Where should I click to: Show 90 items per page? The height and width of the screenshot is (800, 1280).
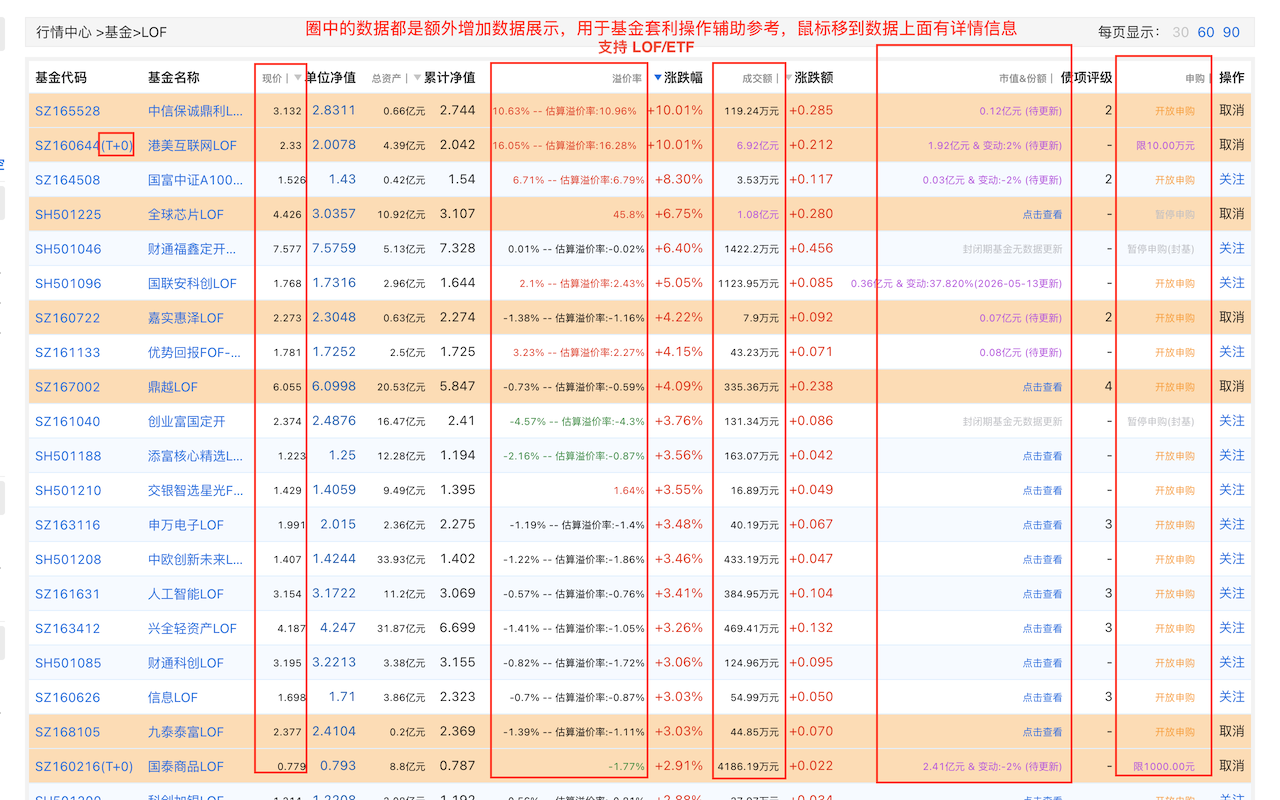[1231, 32]
